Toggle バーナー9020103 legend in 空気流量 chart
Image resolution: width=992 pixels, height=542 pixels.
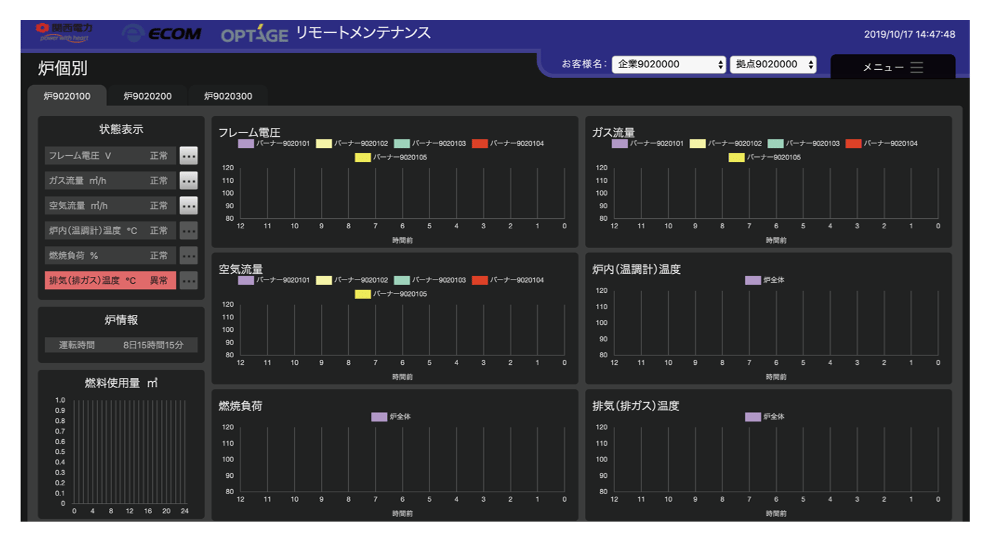[x=430, y=280]
